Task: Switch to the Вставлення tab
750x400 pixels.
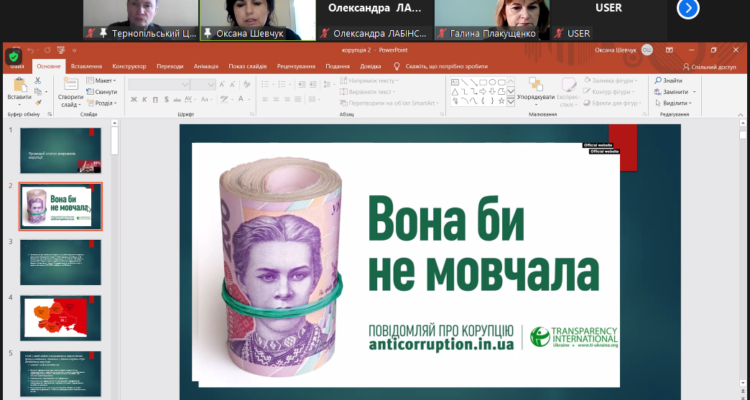Action: tap(87, 67)
